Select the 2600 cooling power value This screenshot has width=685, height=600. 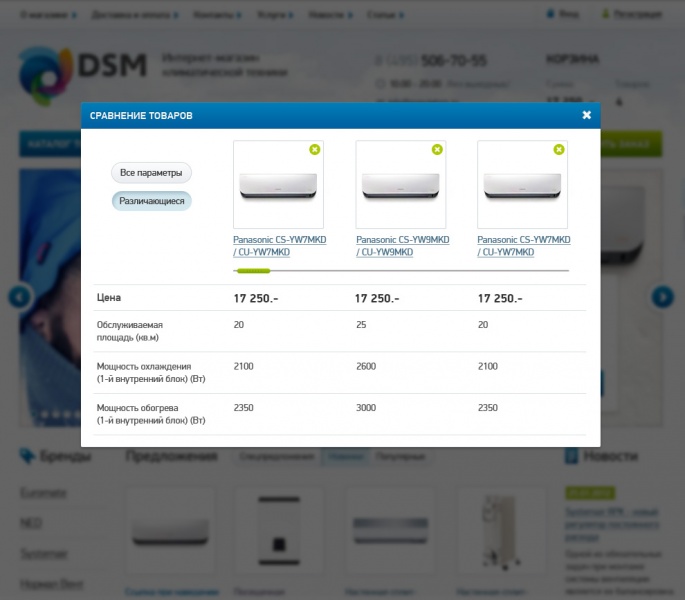tap(366, 366)
